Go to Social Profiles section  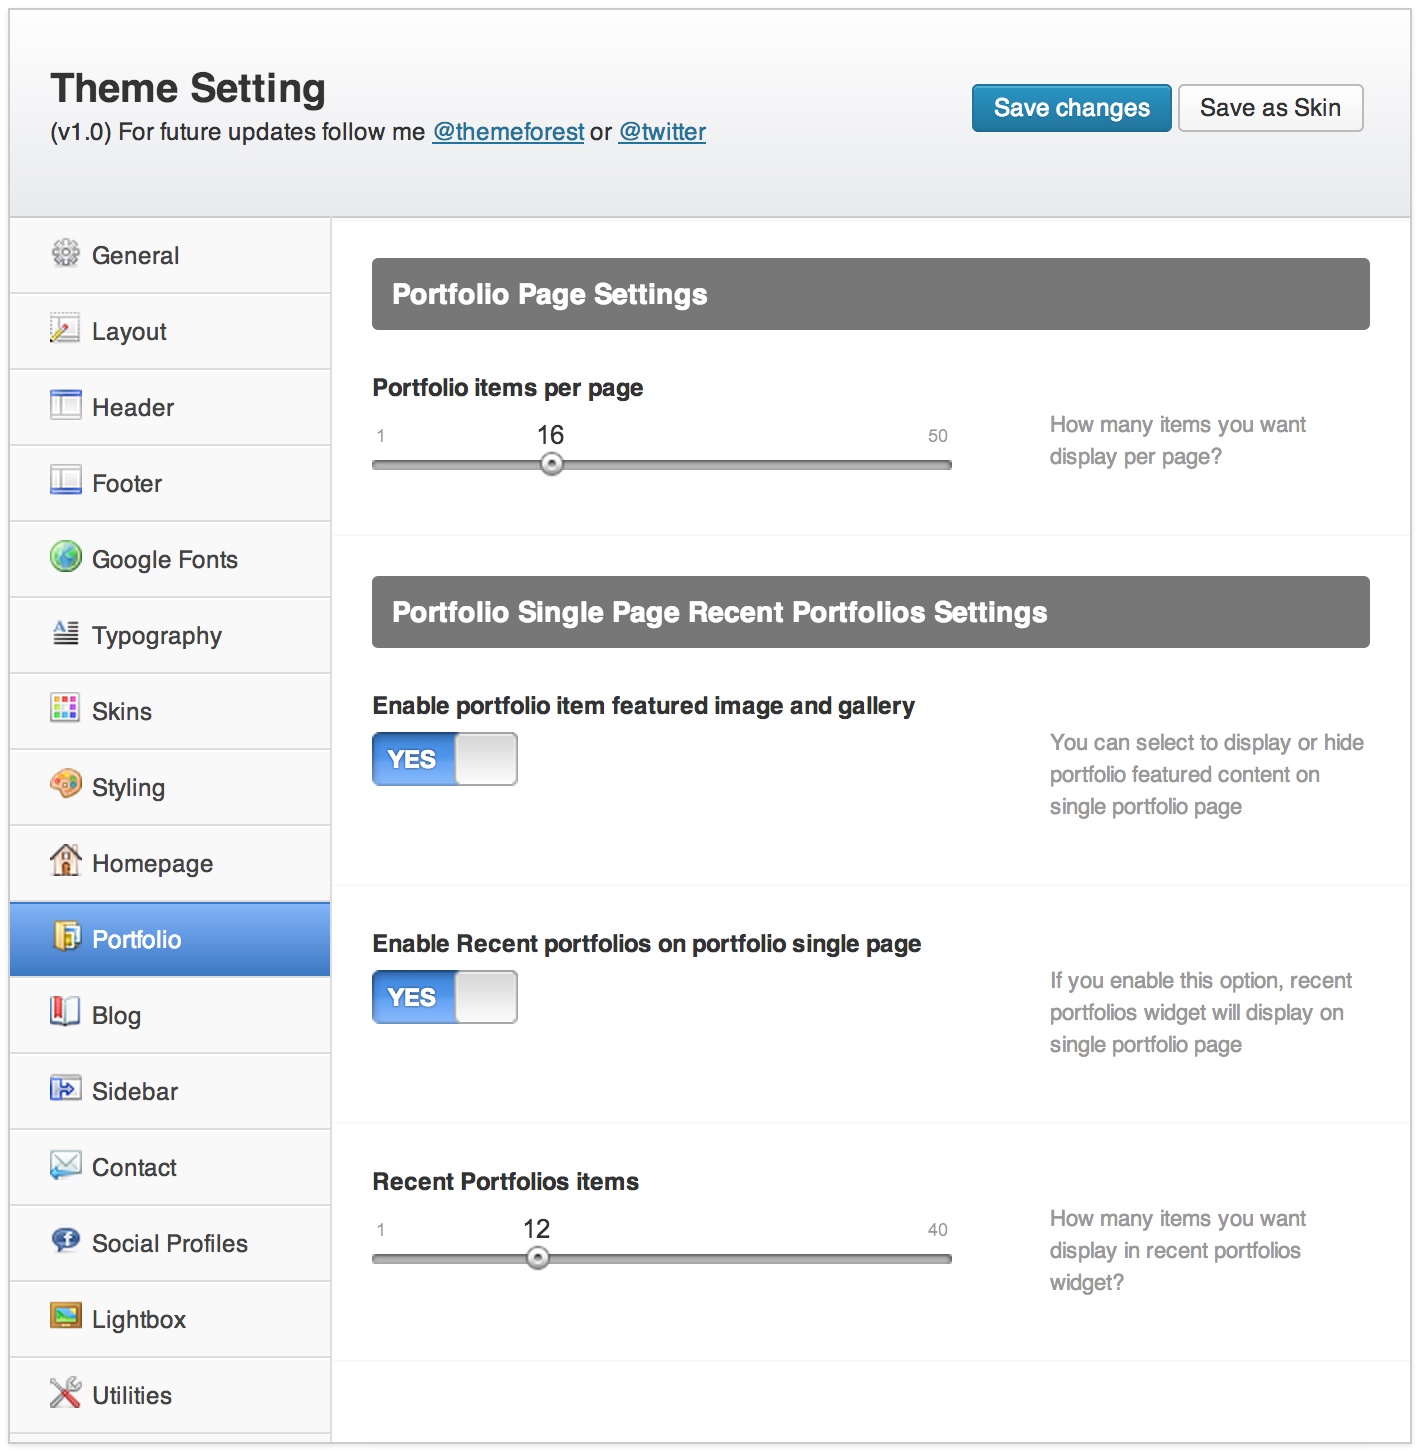click(169, 1244)
